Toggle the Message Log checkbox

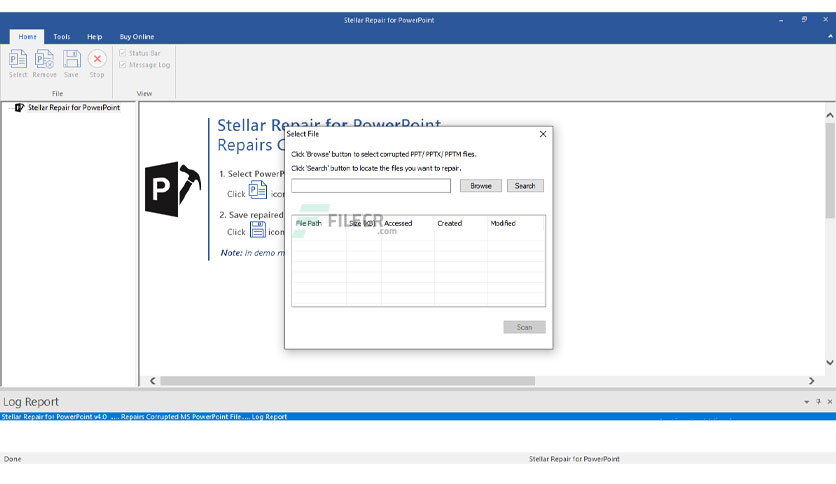click(x=123, y=64)
